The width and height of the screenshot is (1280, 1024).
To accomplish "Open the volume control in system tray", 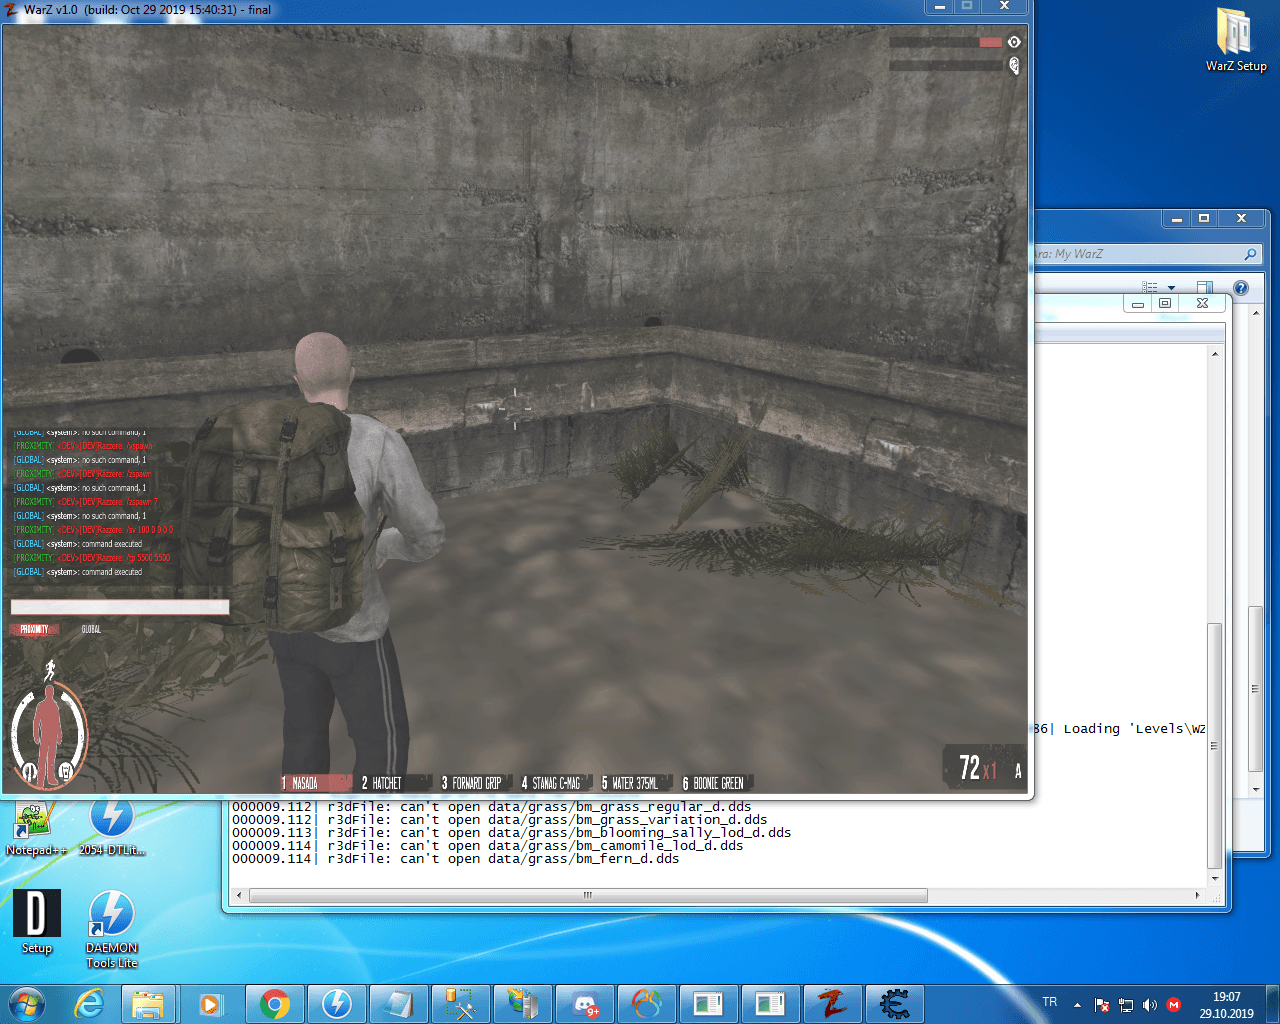I will pos(1150,1005).
